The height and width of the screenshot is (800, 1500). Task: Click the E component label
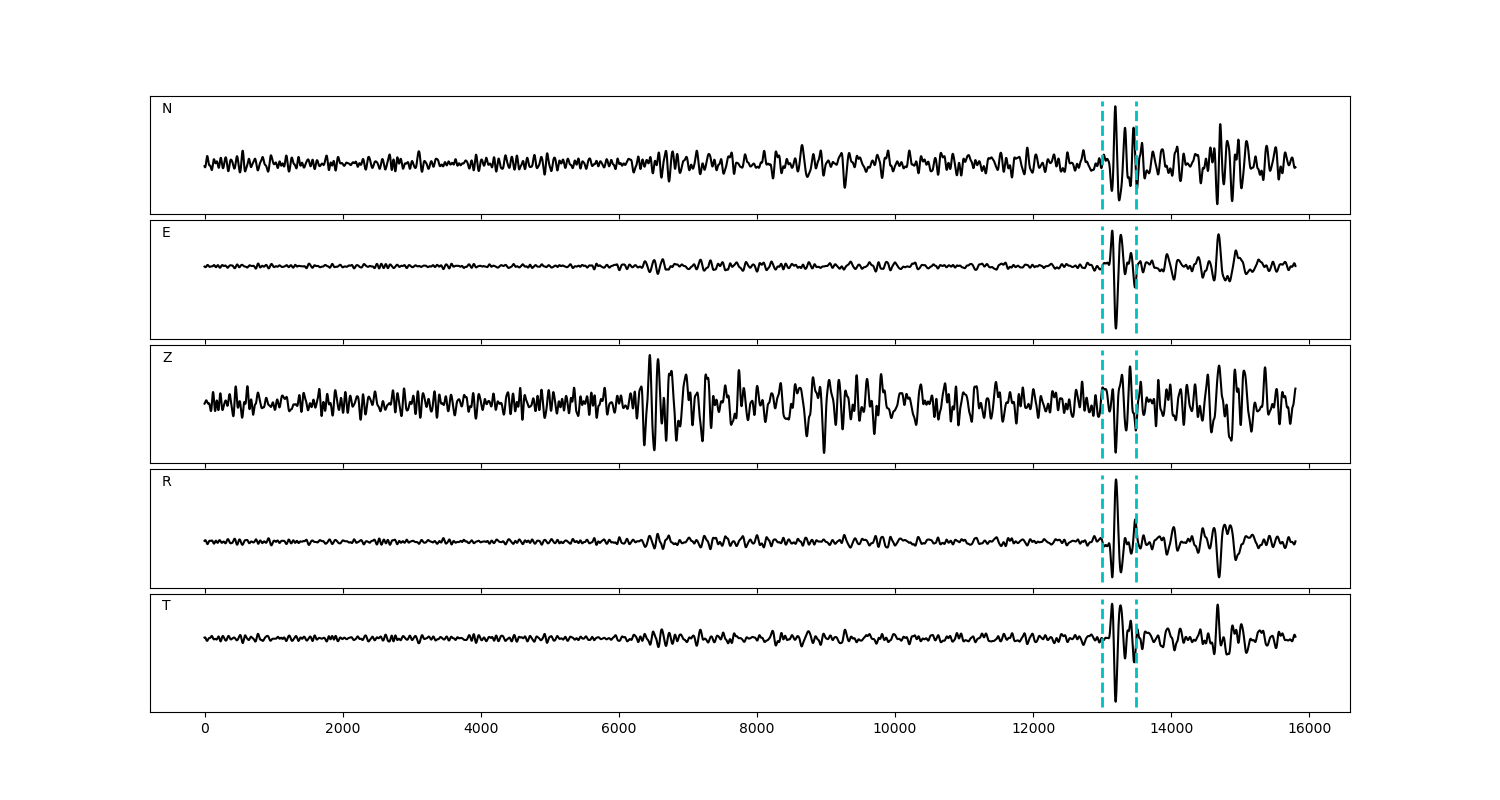166,233
